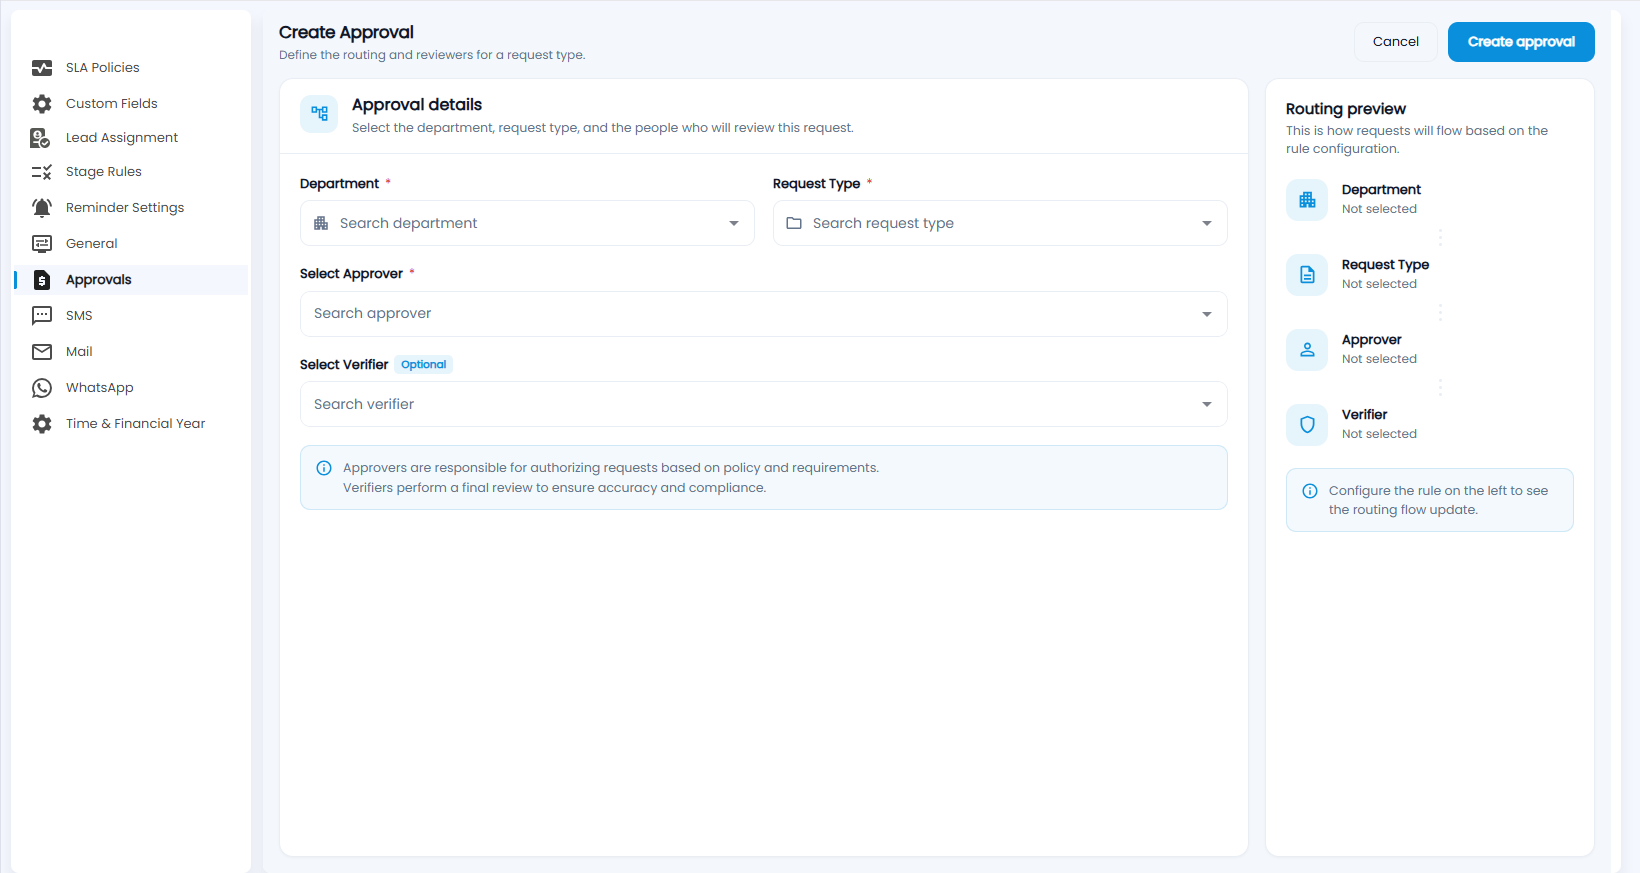Click the SLA Policies sidebar icon
This screenshot has height=873, width=1640.
pos(42,68)
